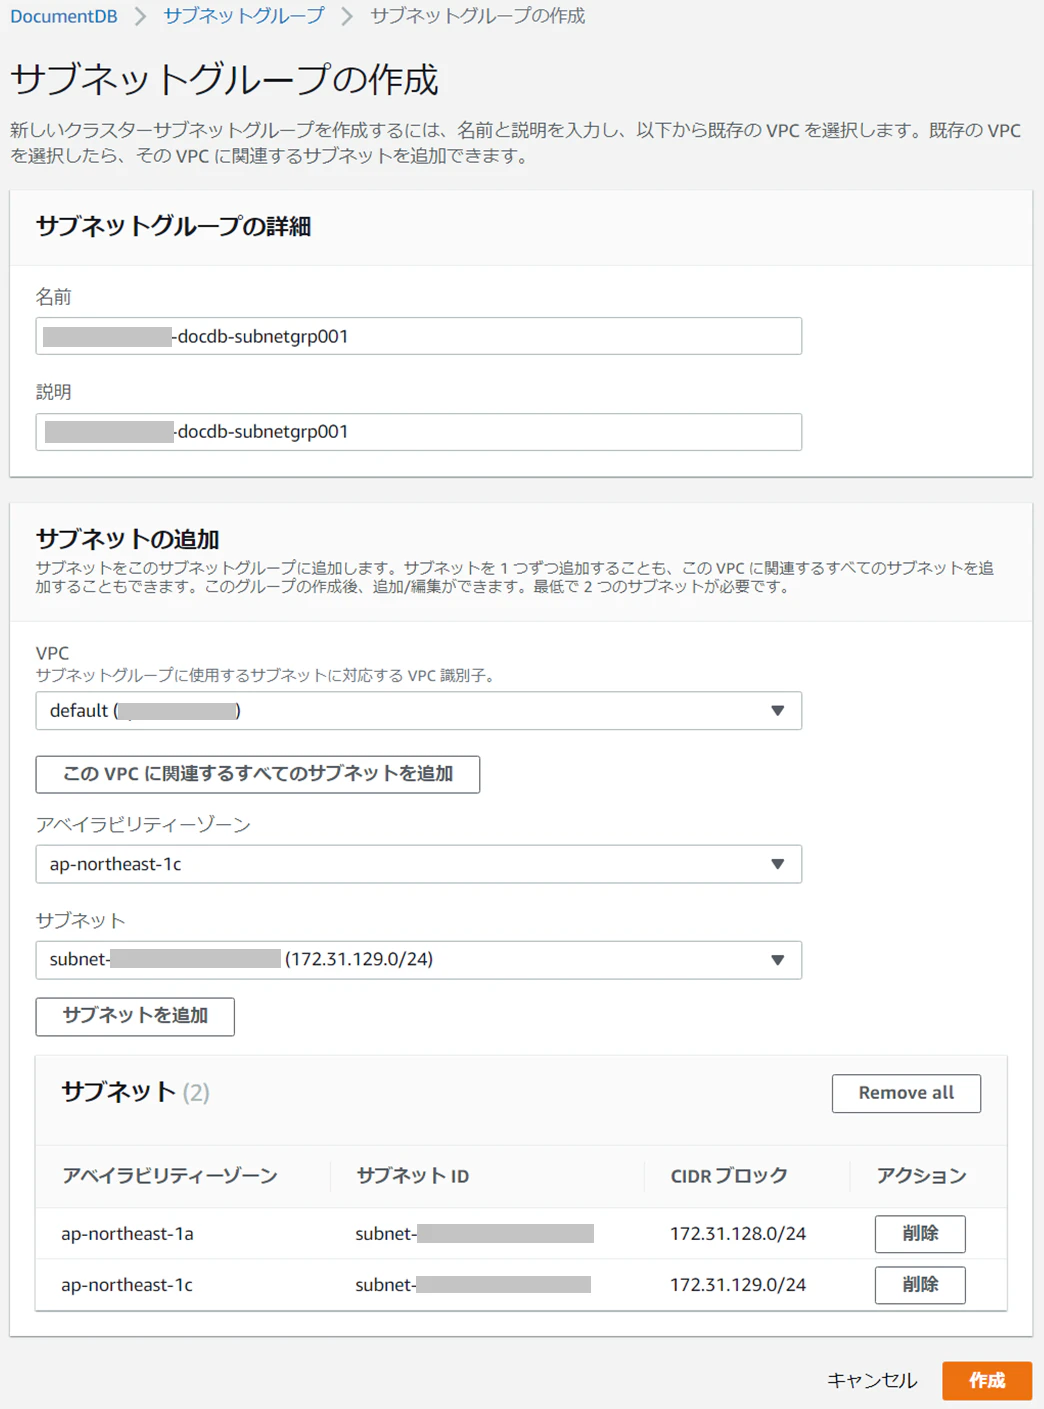
Task: Select the 172.31.128.0/24 CIDR cell
Action: (x=738, y=1234)
